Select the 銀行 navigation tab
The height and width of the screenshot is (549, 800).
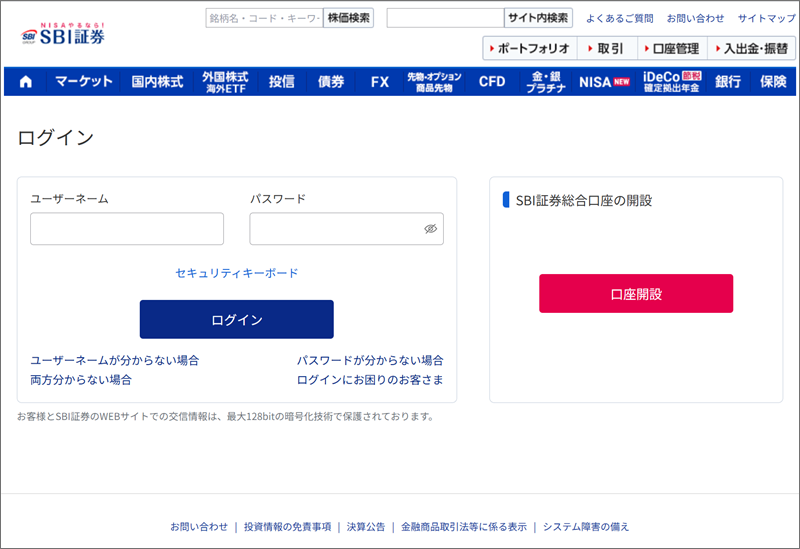click(x=728, y=82)
